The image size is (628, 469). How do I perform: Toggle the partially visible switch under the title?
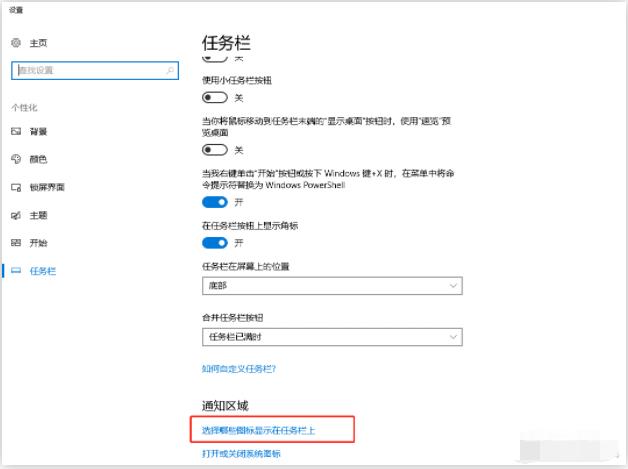(x=215, y=59)
